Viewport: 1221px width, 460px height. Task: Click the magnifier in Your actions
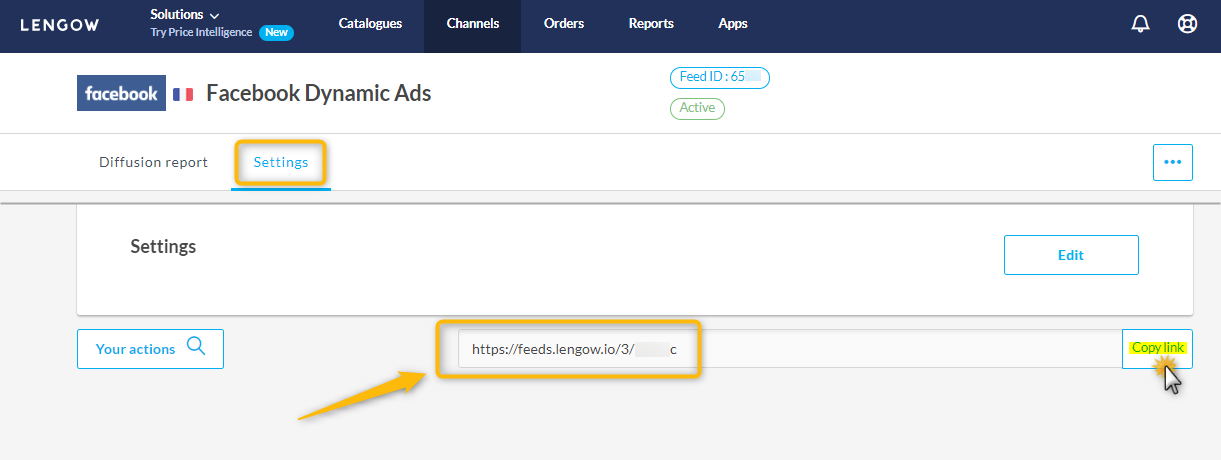[196, 347]
